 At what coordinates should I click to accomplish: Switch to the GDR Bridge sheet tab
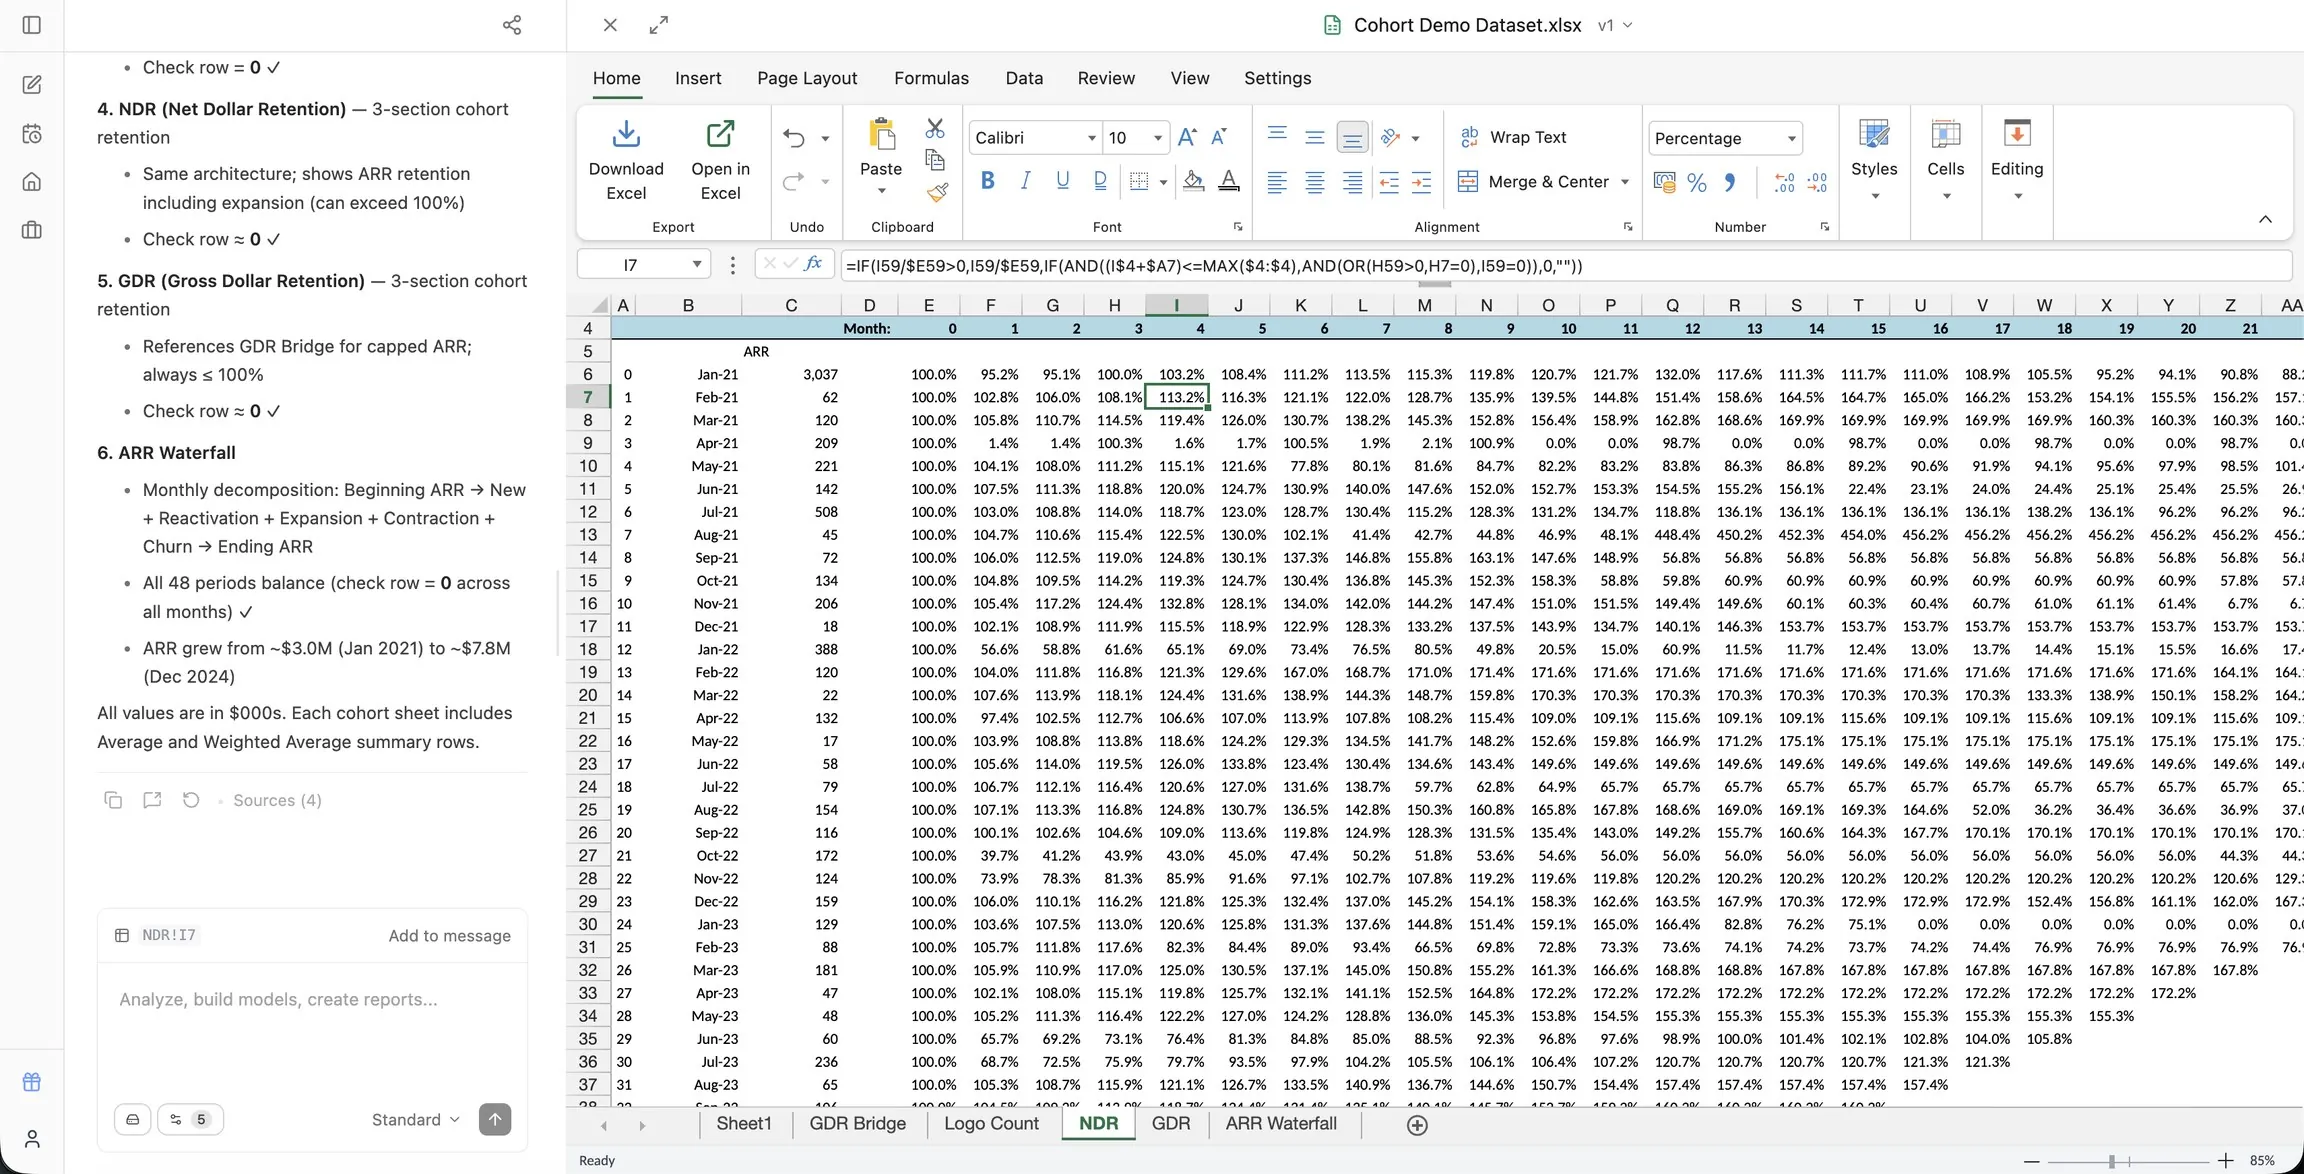click(x=857, y=1123)
